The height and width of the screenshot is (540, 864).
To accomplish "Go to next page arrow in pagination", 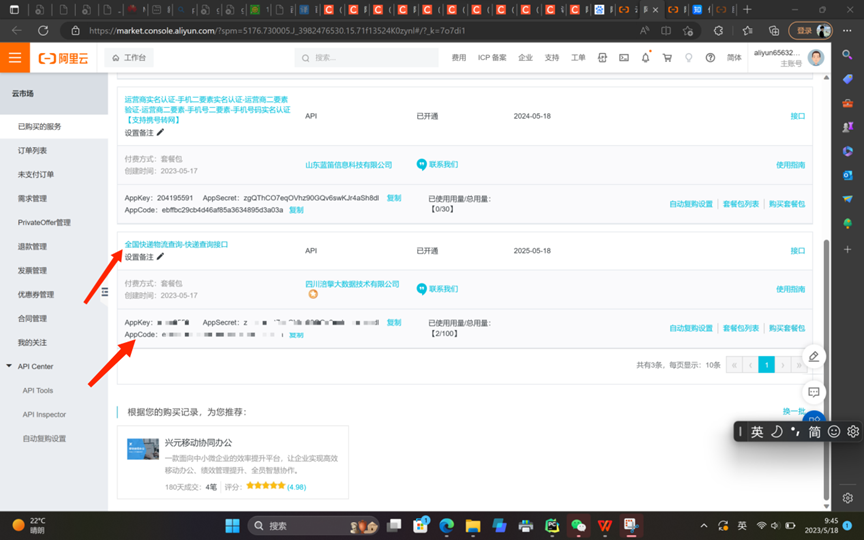I will point(782,365).
